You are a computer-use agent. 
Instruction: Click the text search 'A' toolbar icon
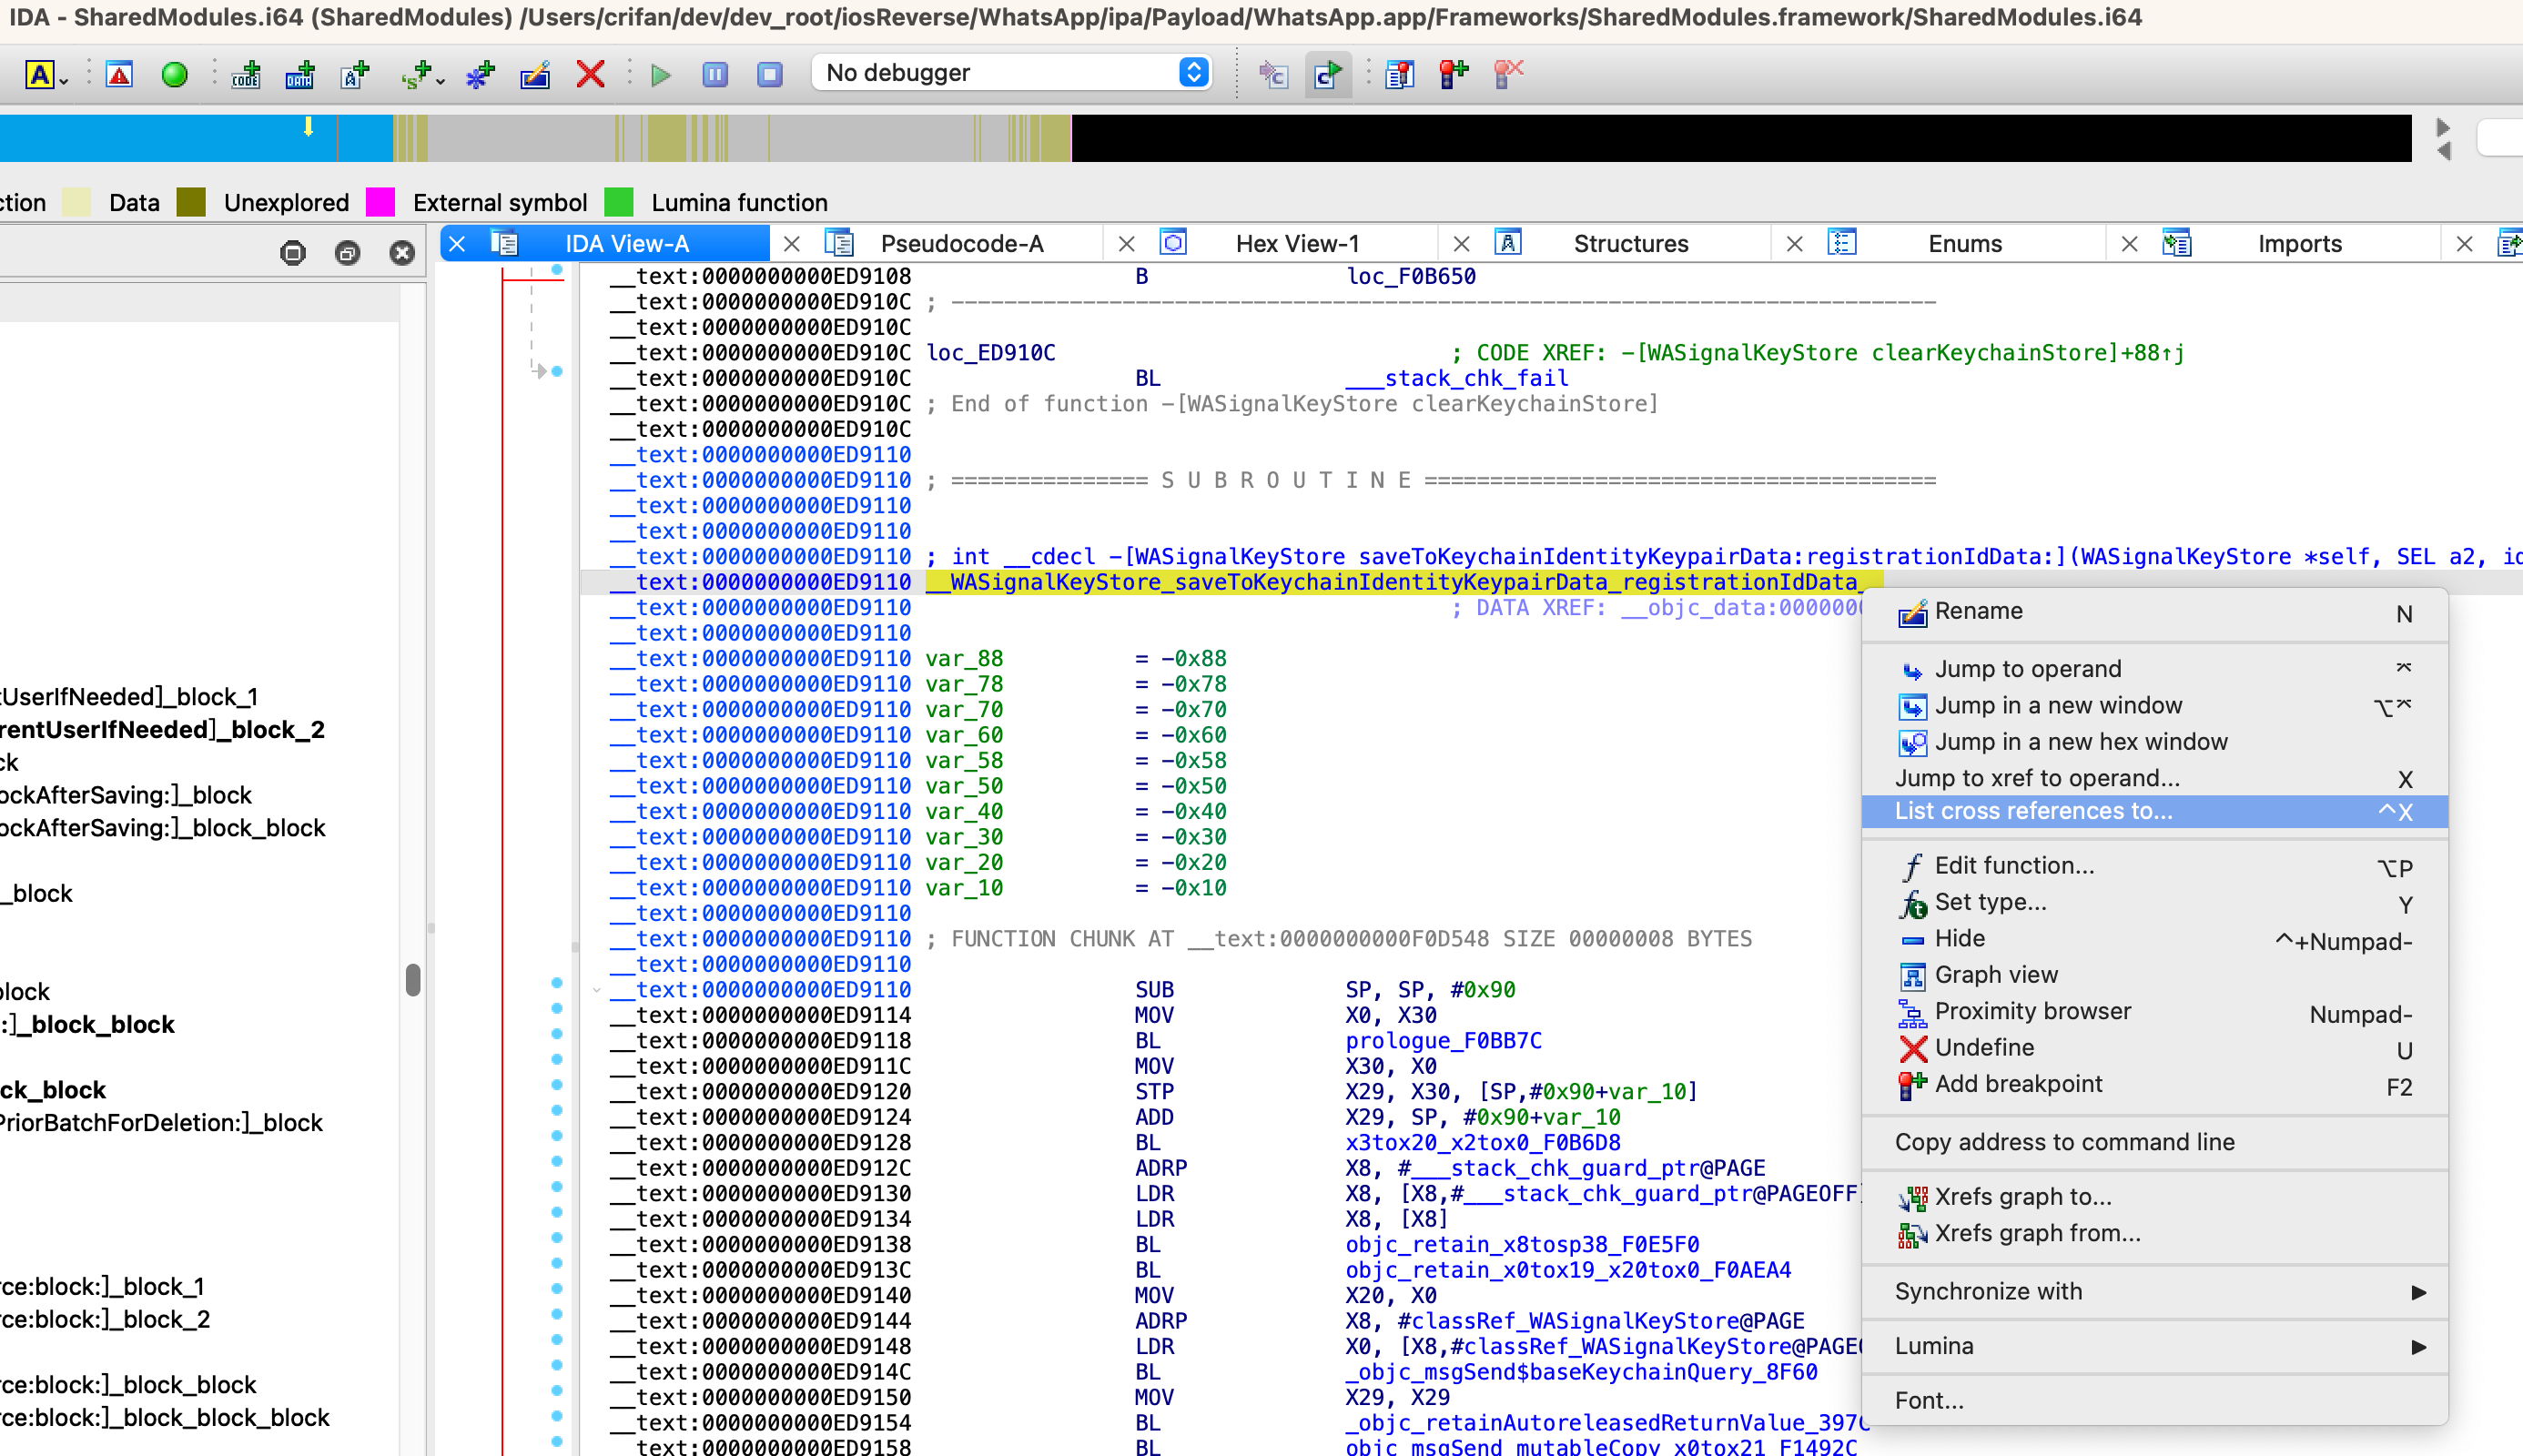coord(40,74)
